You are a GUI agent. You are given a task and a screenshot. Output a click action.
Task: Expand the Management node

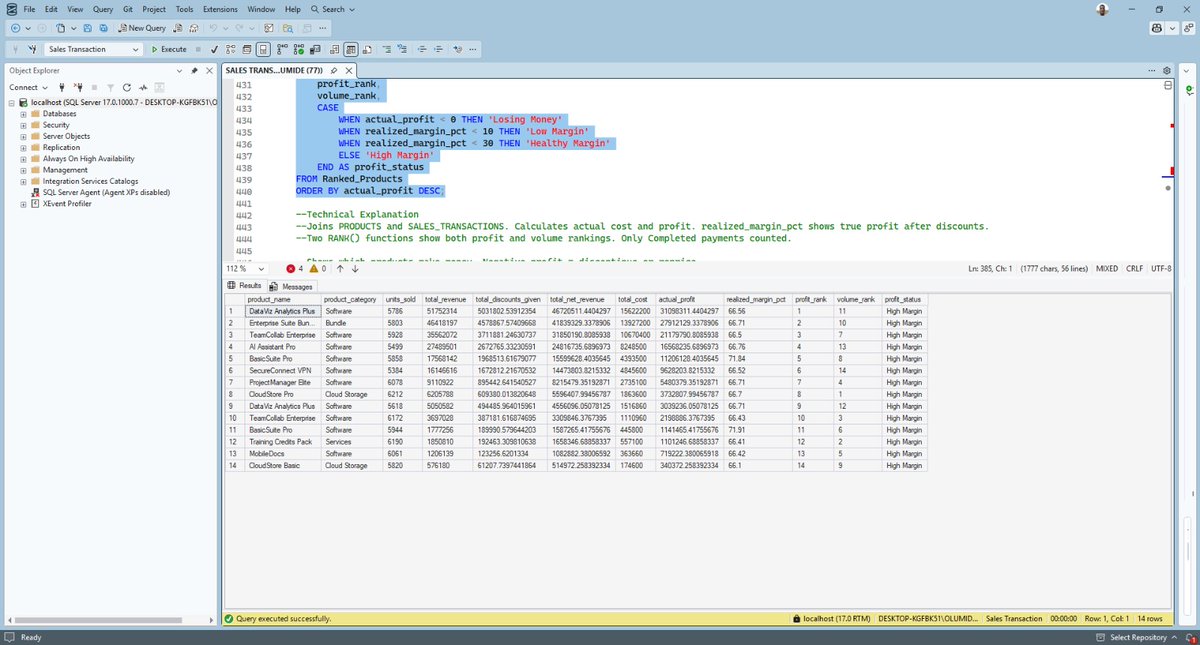[23, 170]
